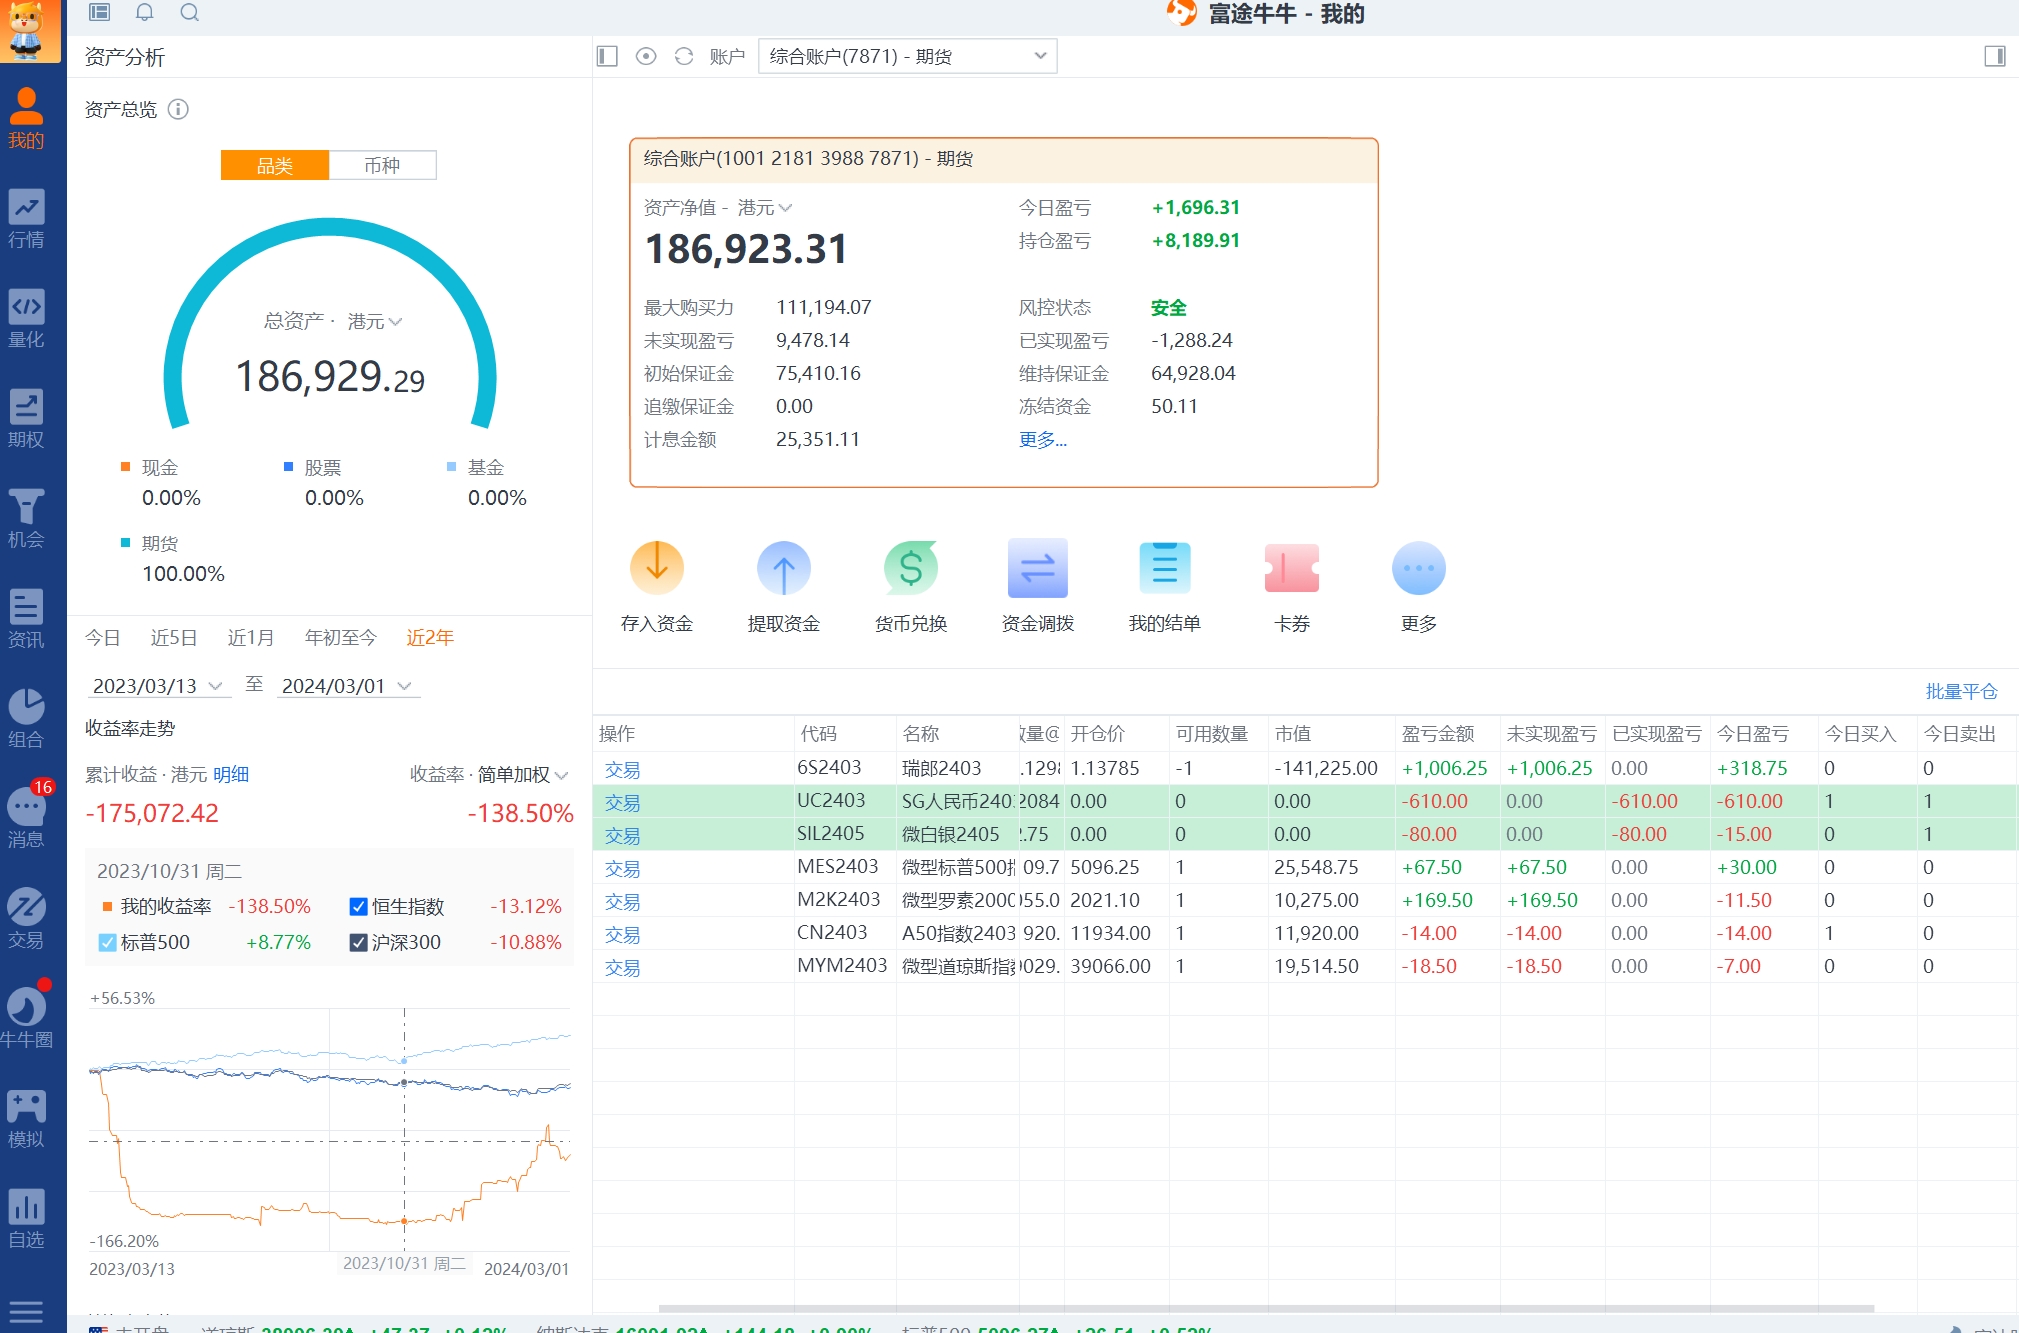Click the info icon next to 资产总览
Viewport: 2019px width, 1333px height.
[x=178, y=109]
